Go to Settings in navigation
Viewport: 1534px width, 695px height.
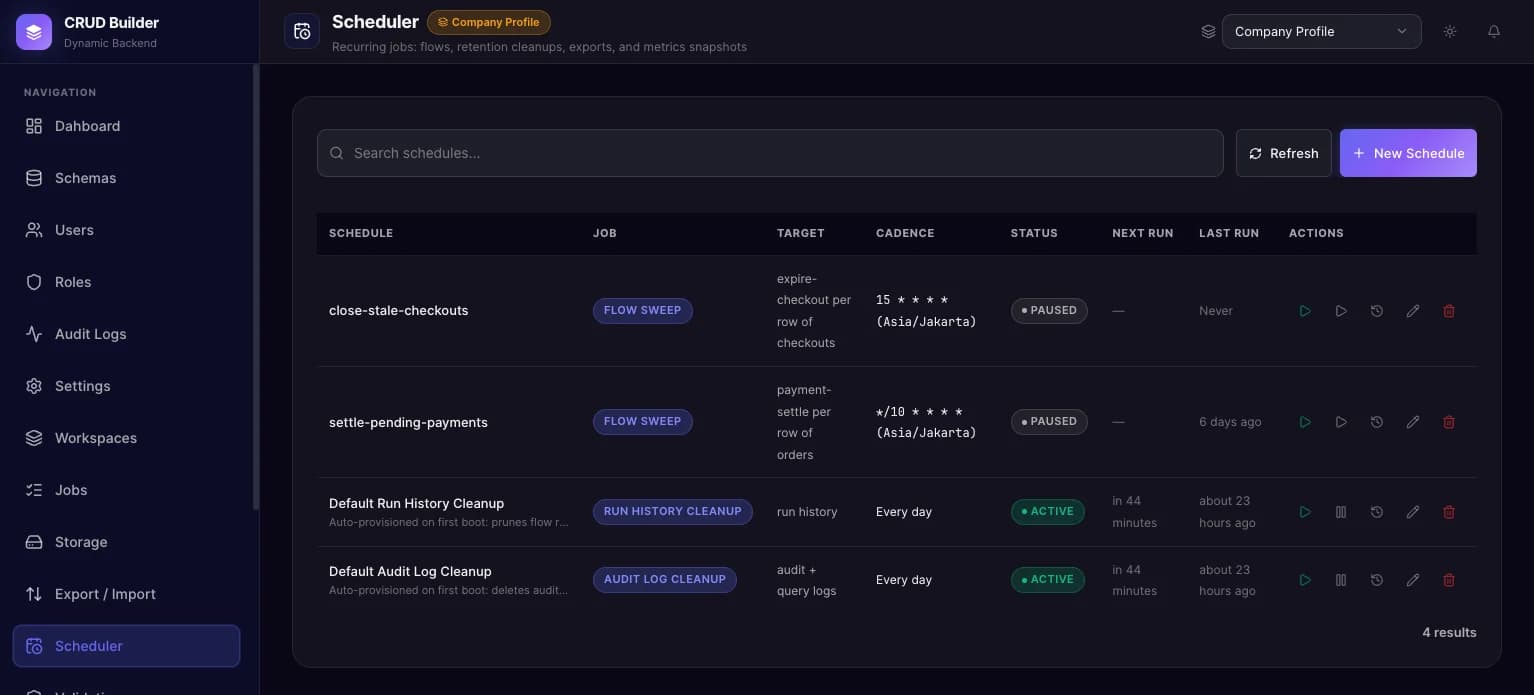[126, 386]
